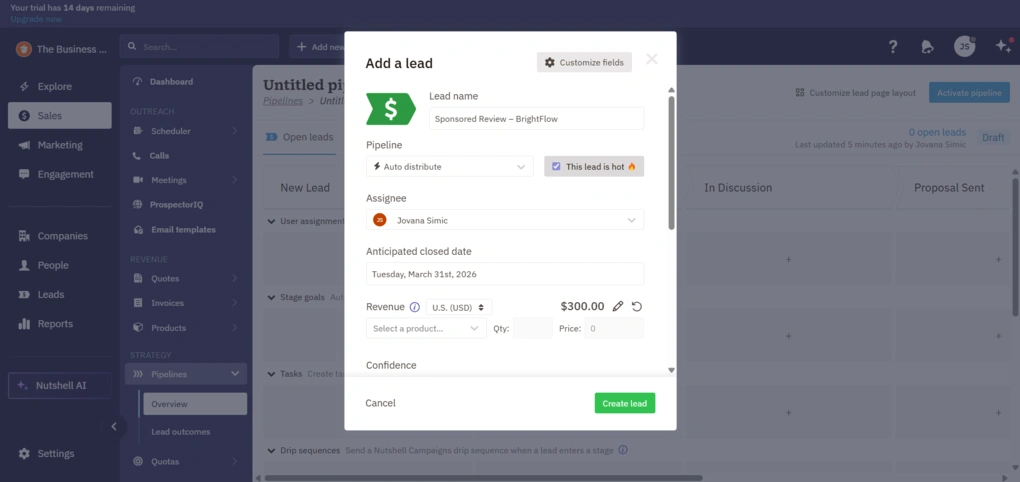Click Cancel in the Add a lead dialog
This screenshot has width=1020, height=482.
(380, 403)
